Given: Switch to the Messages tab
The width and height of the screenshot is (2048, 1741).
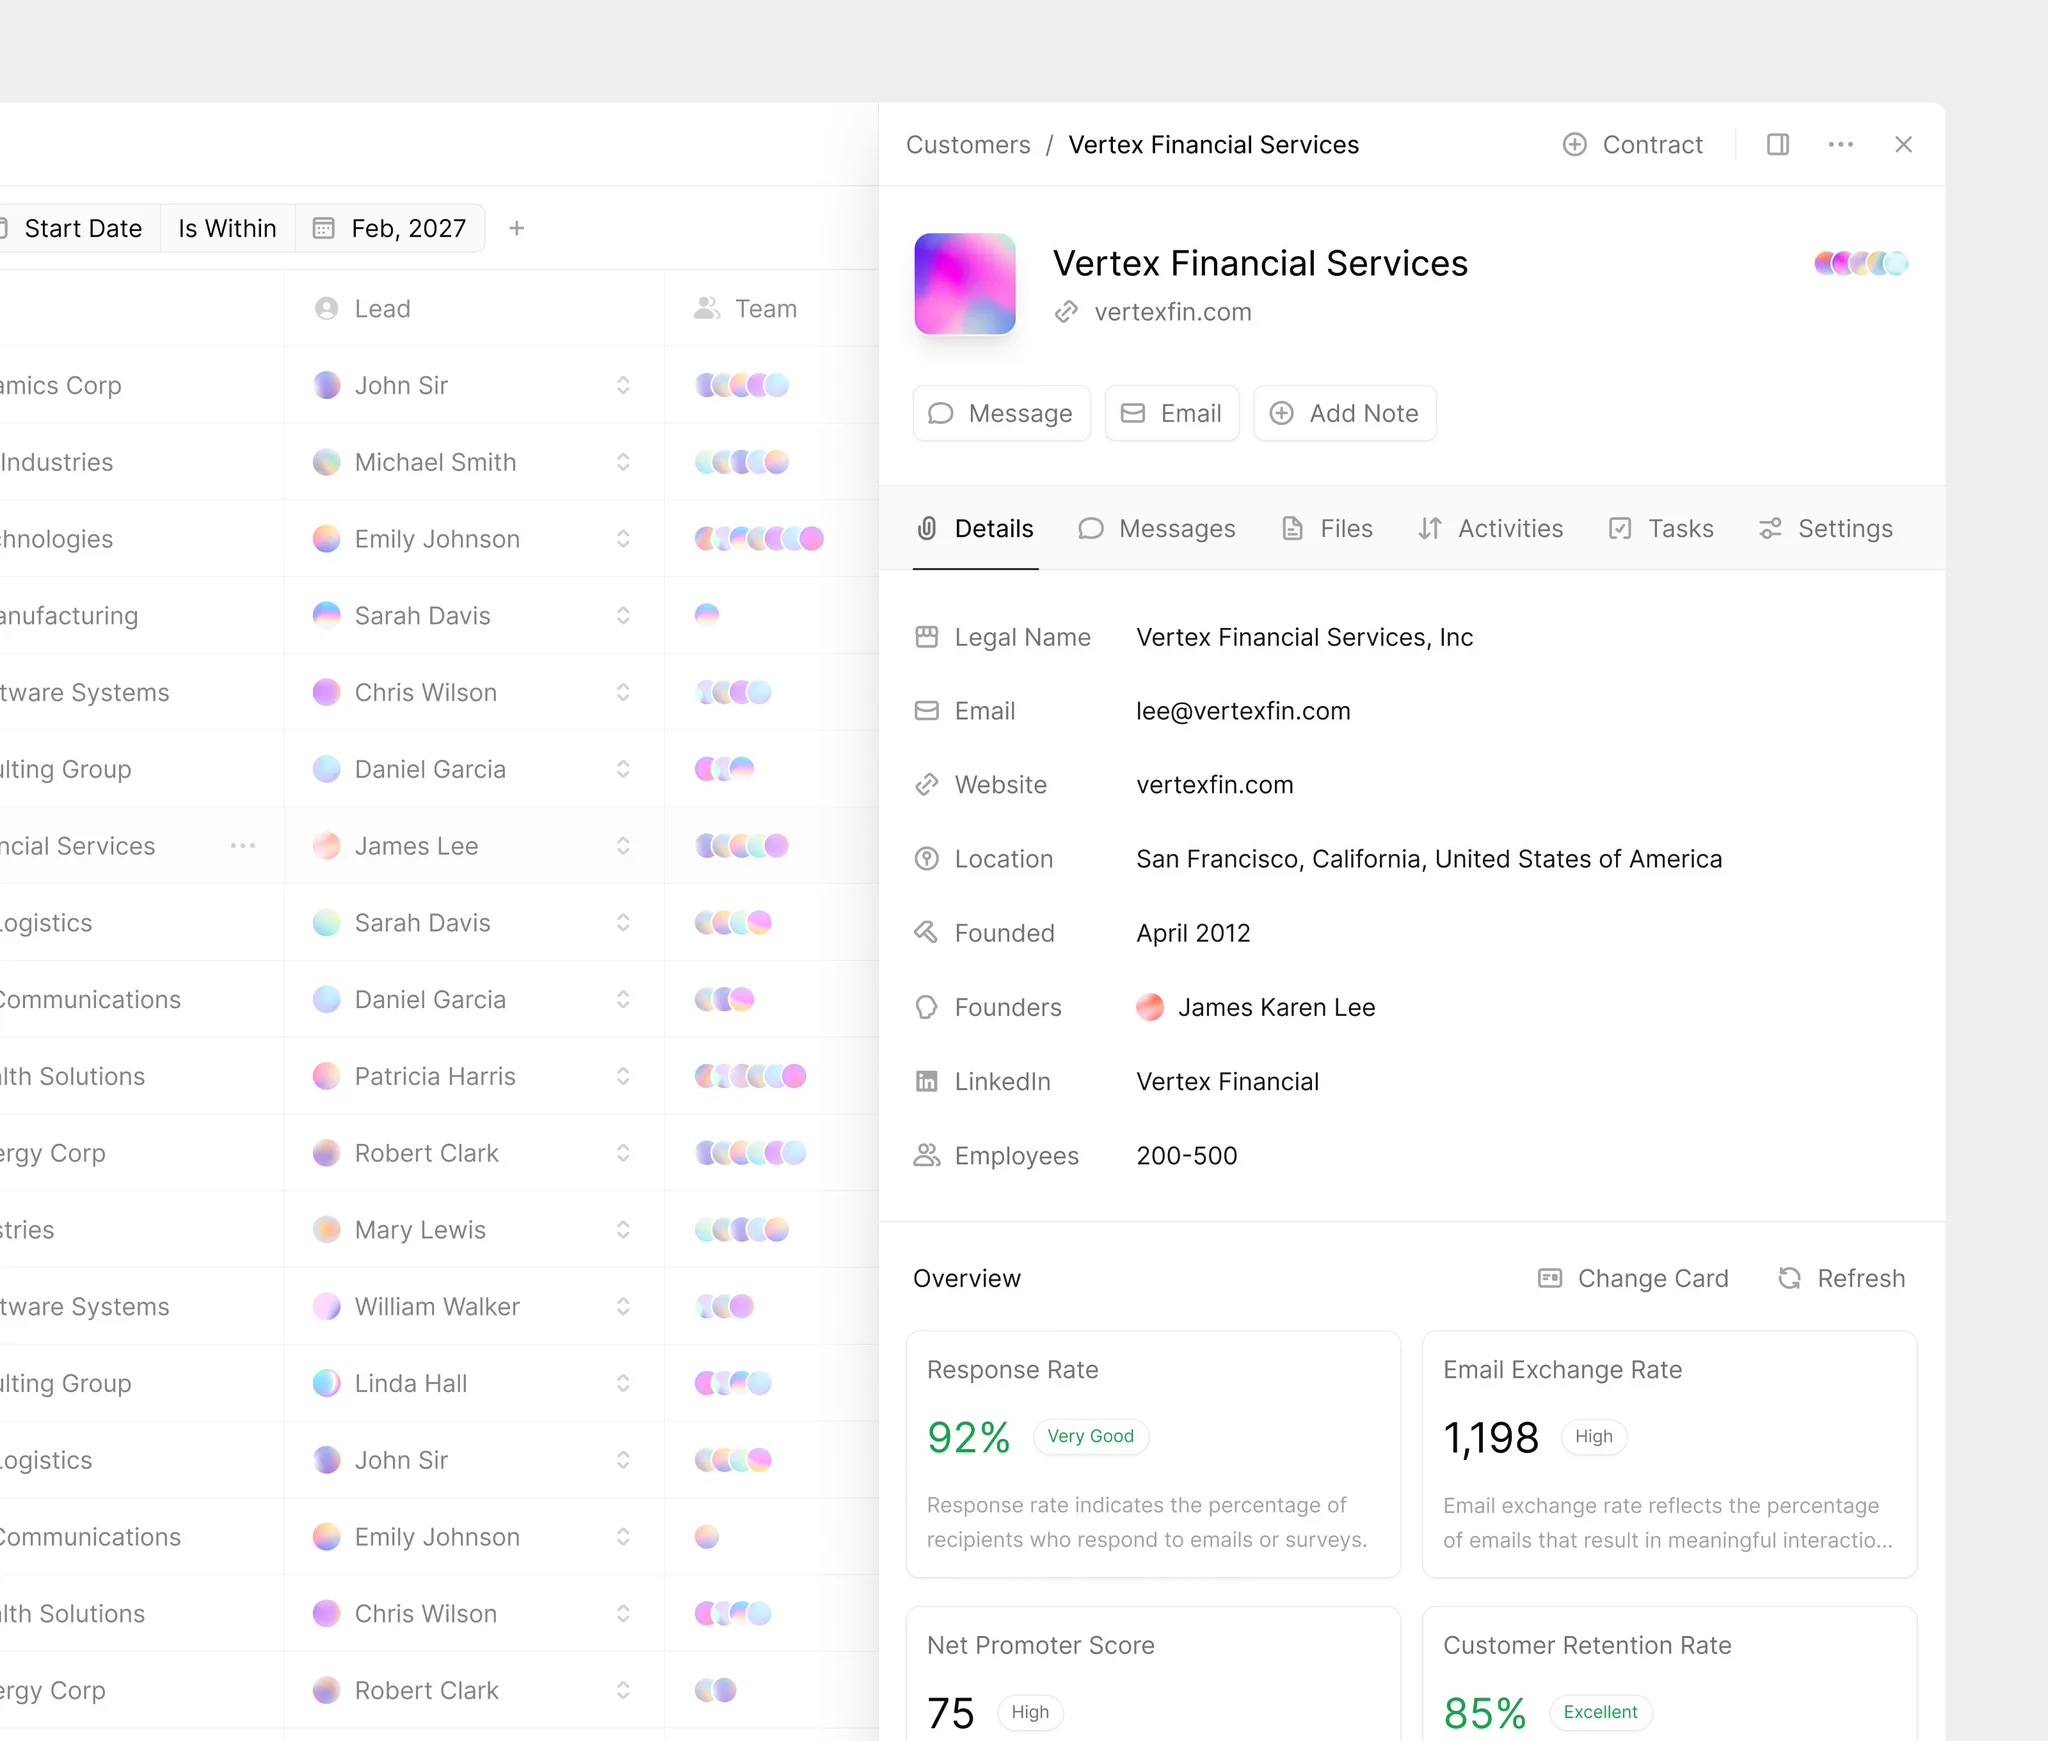Looking at the screenshot, I should point(1157,529).
